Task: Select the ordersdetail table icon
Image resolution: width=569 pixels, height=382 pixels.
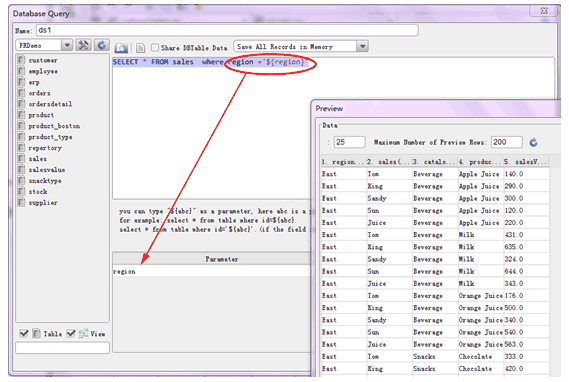Action: click(x=21, y=104)
